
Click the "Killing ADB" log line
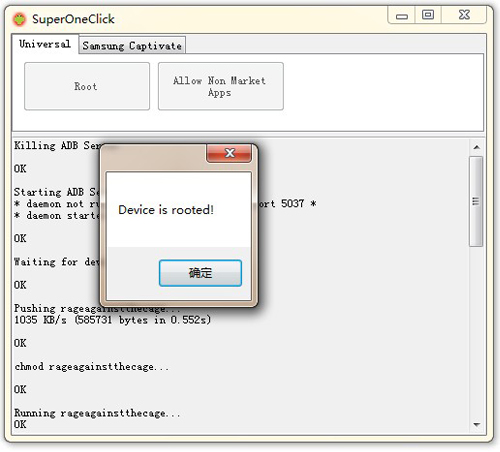[x=57, y=146]
